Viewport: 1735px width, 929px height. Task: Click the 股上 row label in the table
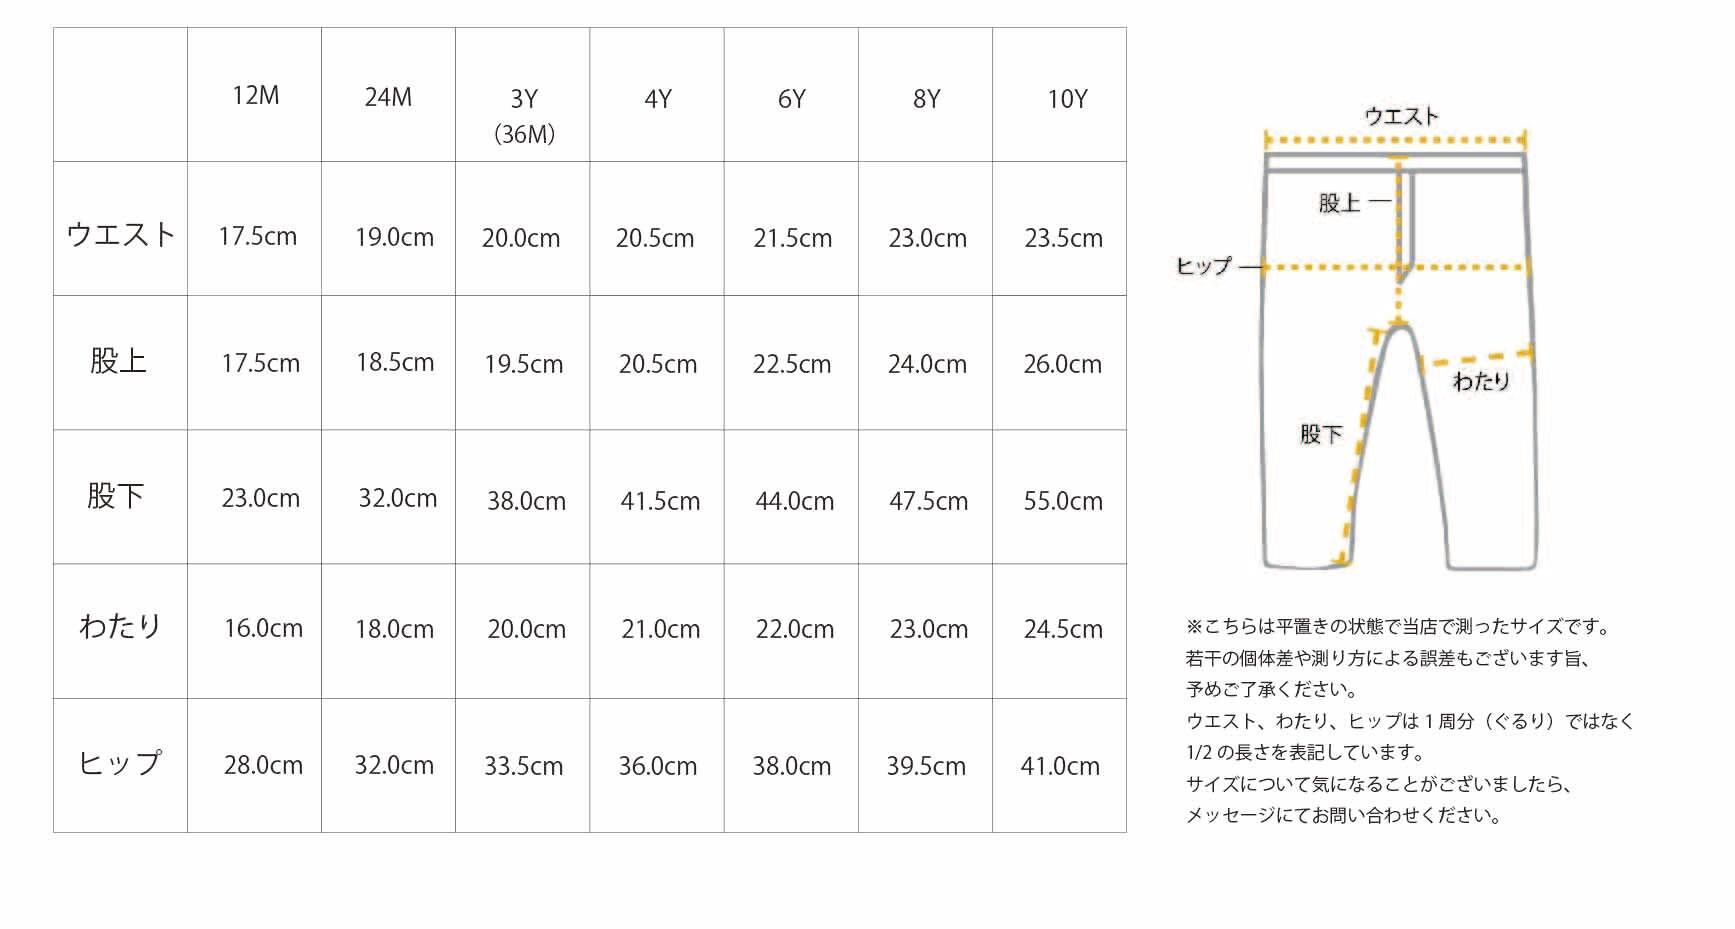[119, 361]
